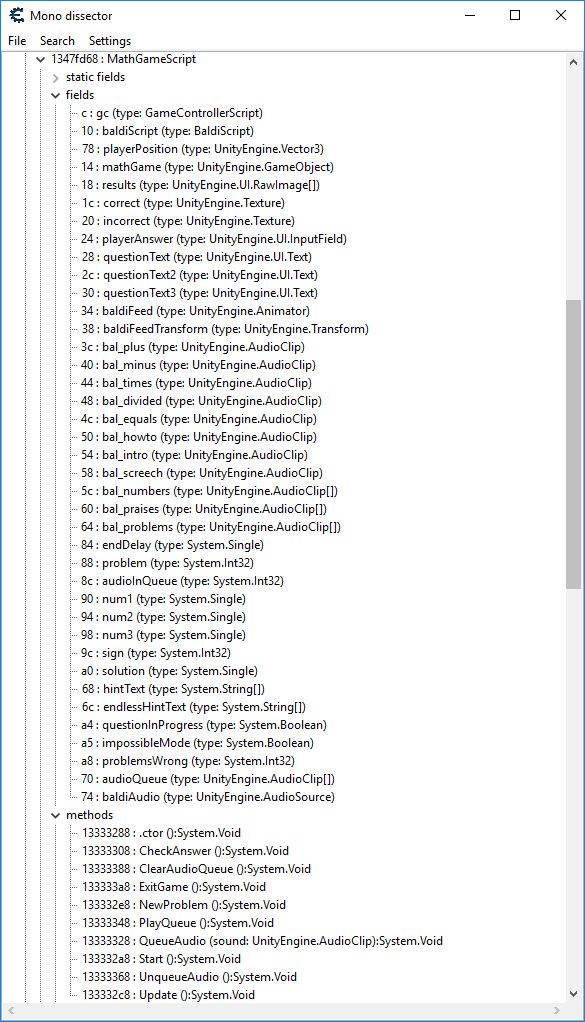Click the Cheat Engine title bar icon
This screenshot has width=585, height=1022.
pos(16,15)
